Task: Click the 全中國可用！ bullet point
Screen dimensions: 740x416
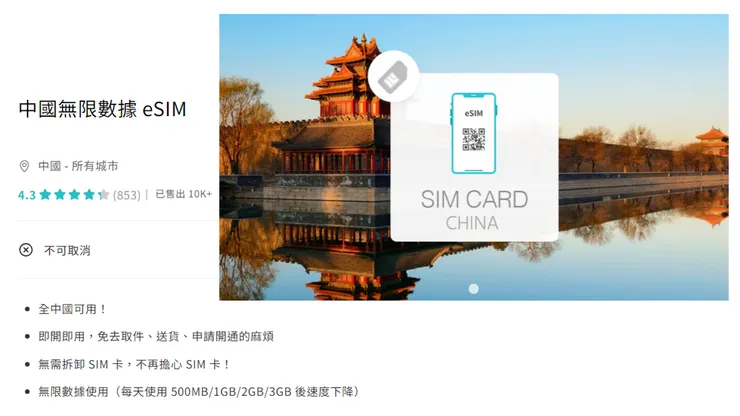Action: [72, 309]
